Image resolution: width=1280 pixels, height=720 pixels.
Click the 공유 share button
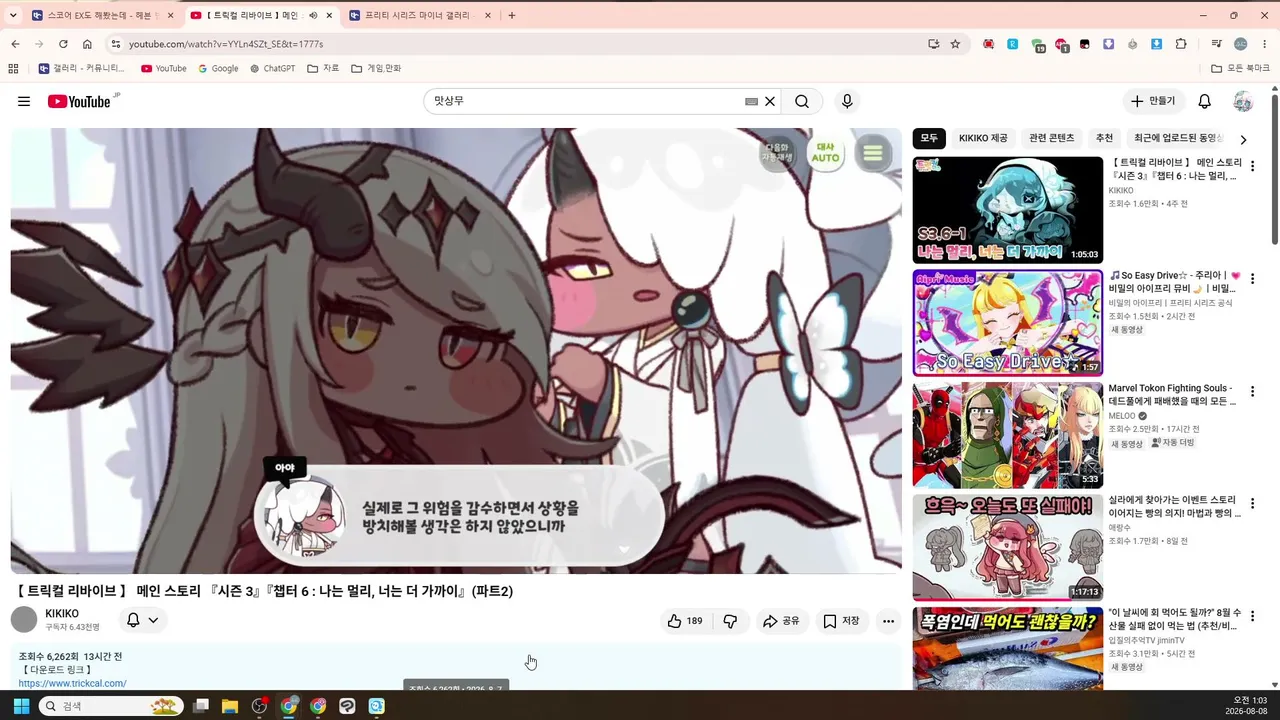781,621
